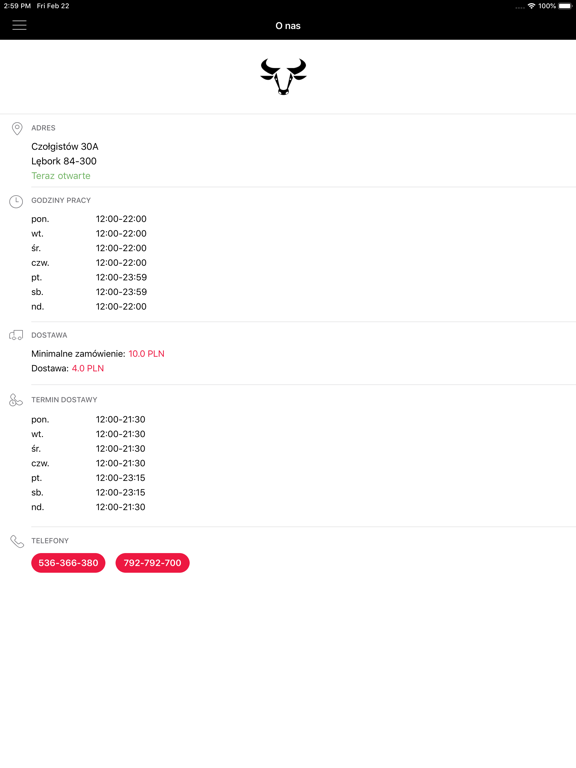Tap the 'Minimalne zamówienie:' label
This screenshot has width=576, height=768.
(x=78, y=354)
